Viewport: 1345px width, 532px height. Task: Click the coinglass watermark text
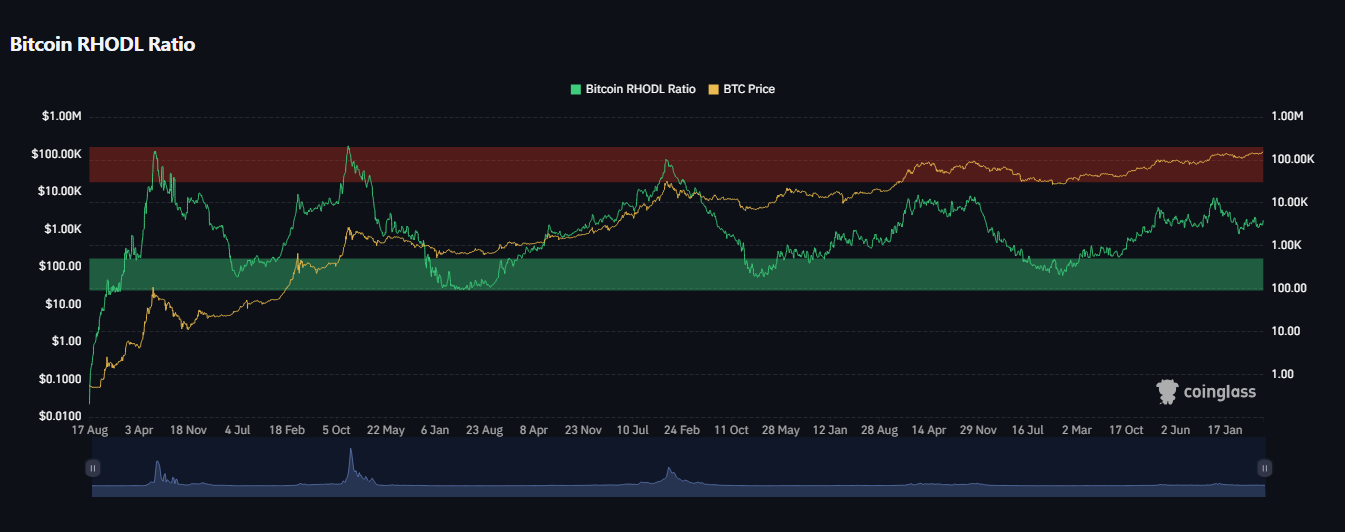click(1219, 392)
